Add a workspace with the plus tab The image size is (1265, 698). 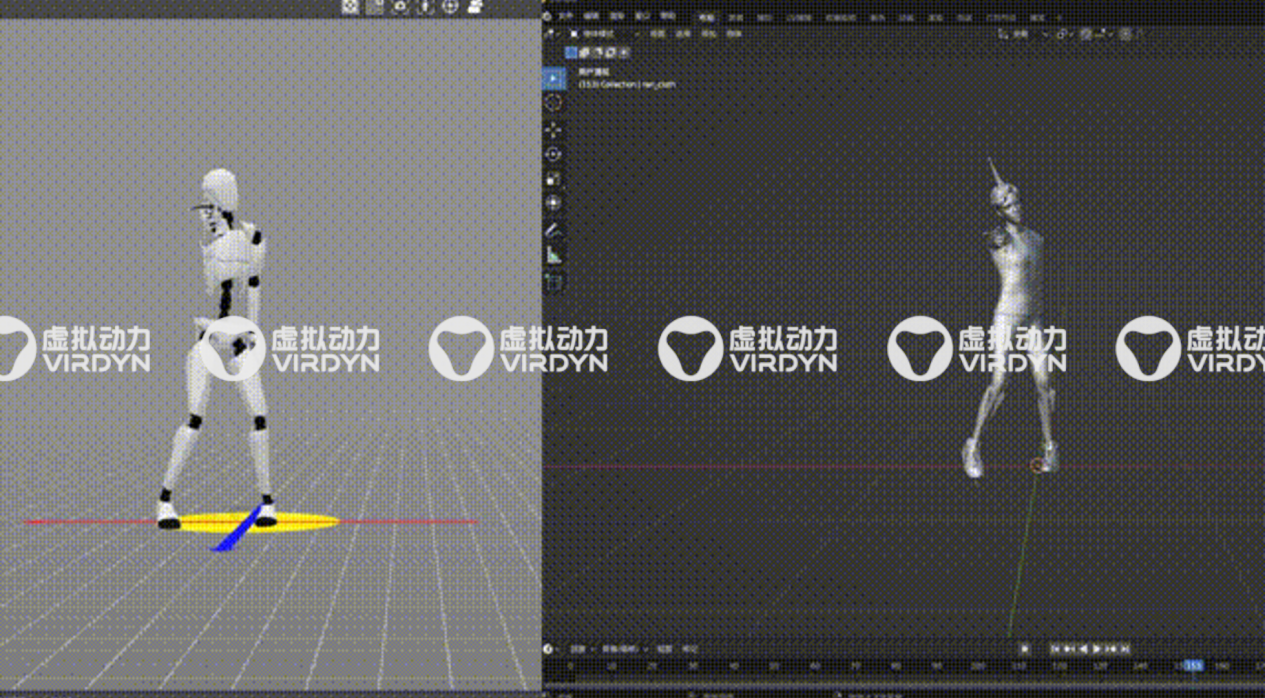coord(1059,17)
